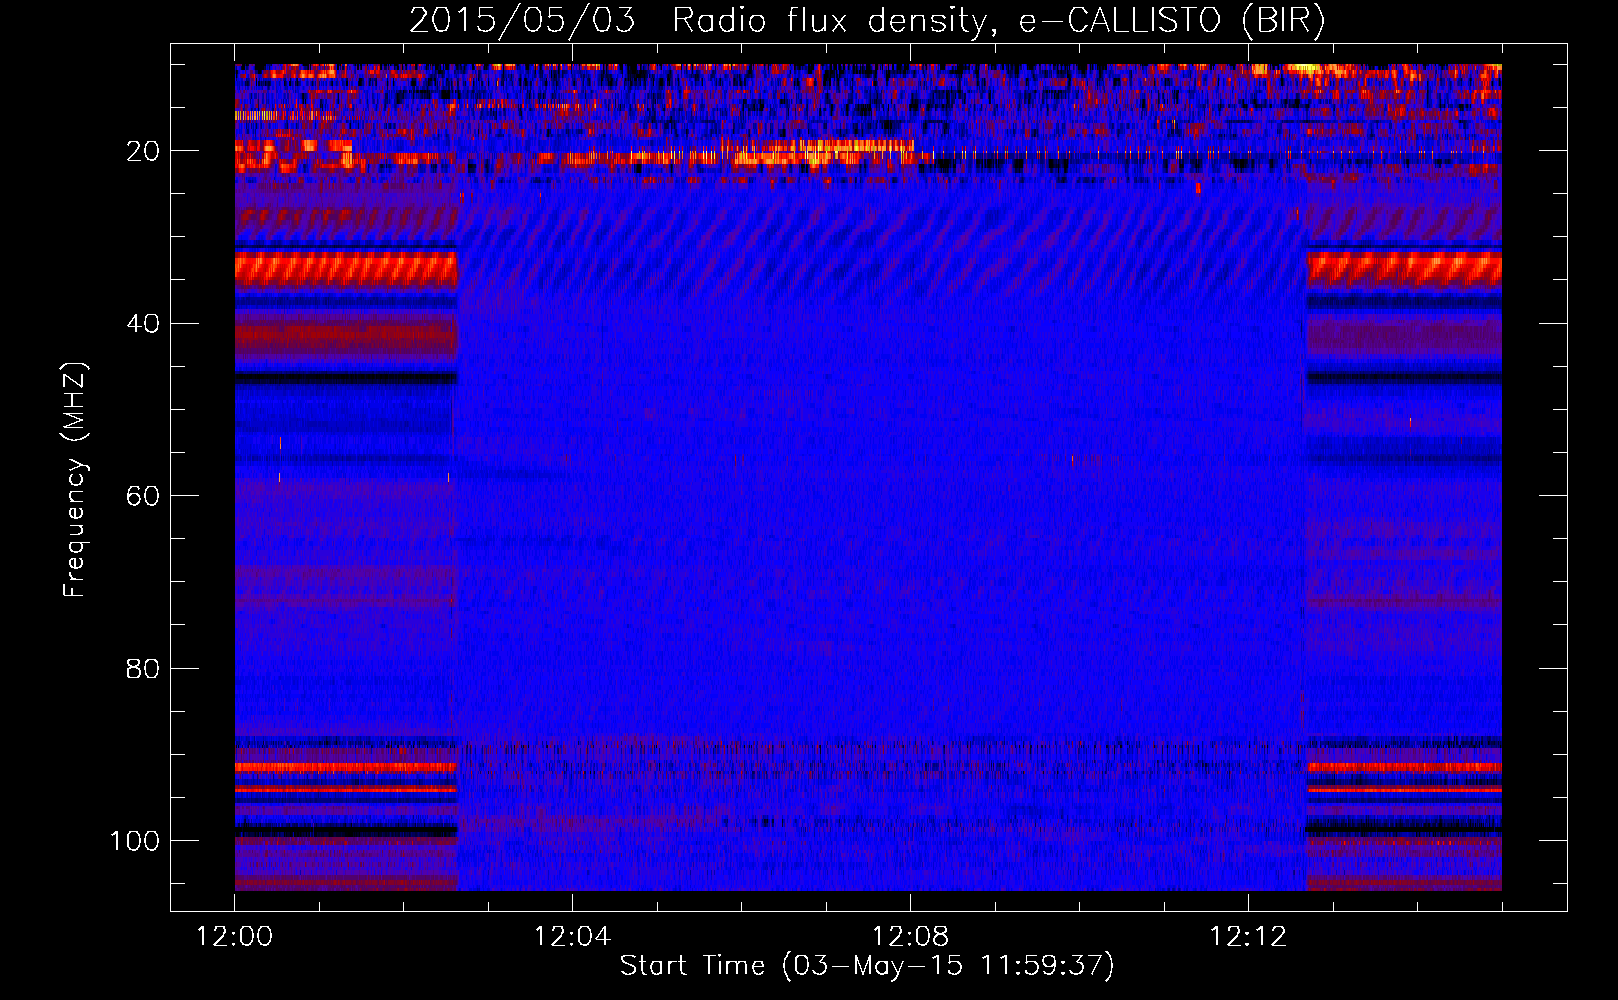Click the 12:12 time tick label
Viewport: 1618px width, 1000px height.
[x=1248, y=937]
